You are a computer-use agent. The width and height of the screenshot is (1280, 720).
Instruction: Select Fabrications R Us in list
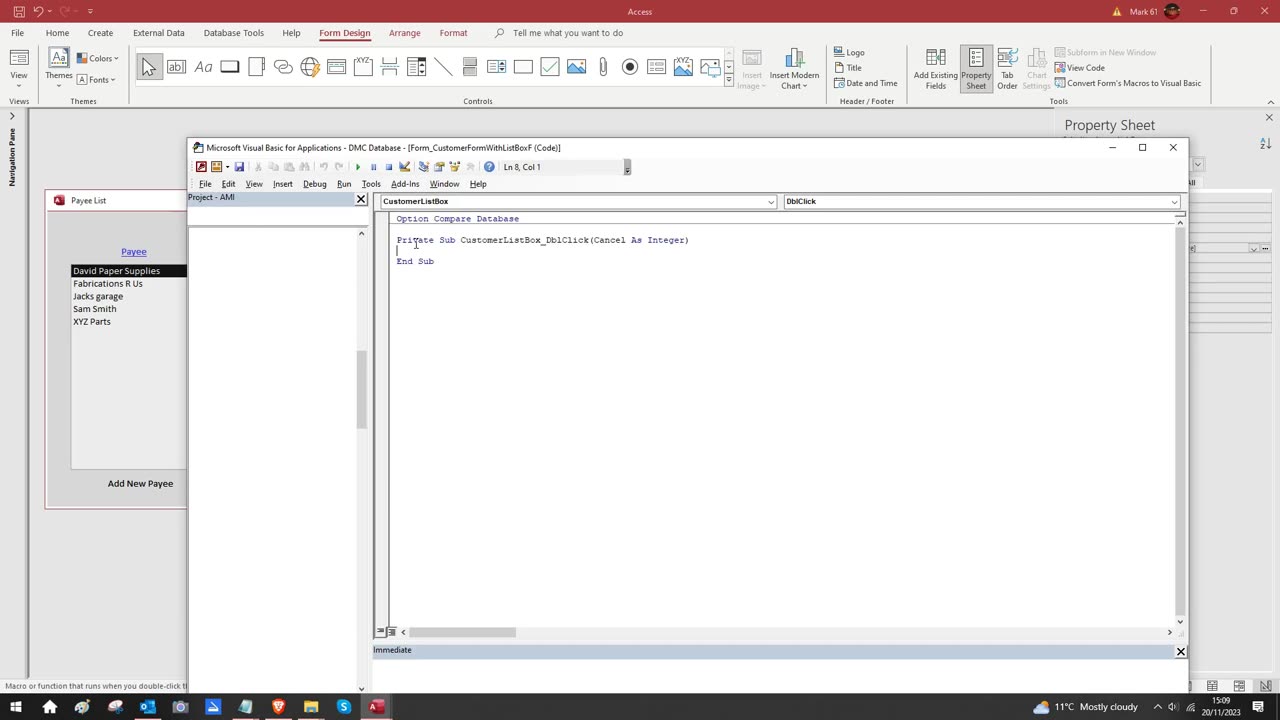pos(129,284)
